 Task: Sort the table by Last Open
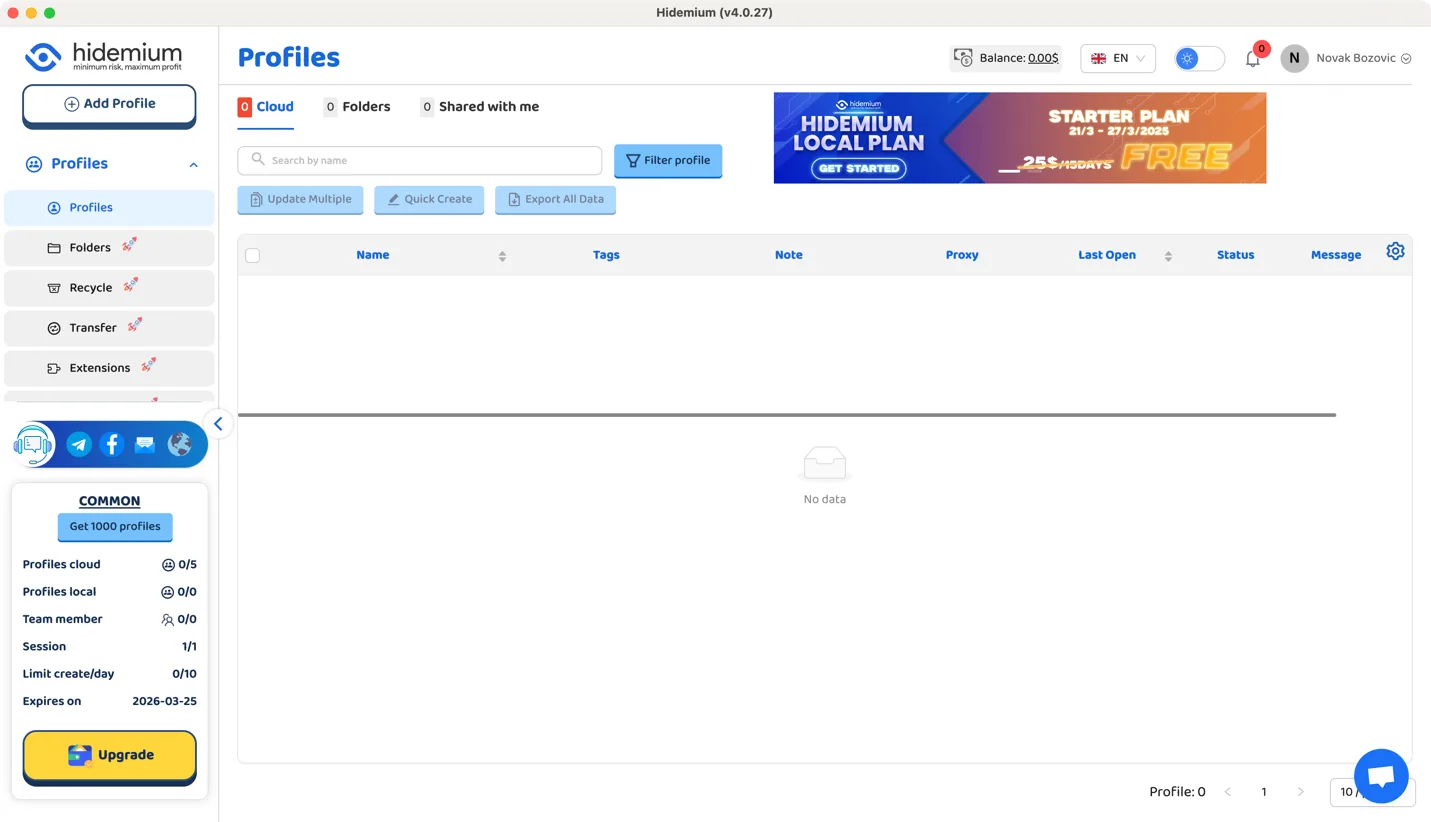tap(1168, 256)
